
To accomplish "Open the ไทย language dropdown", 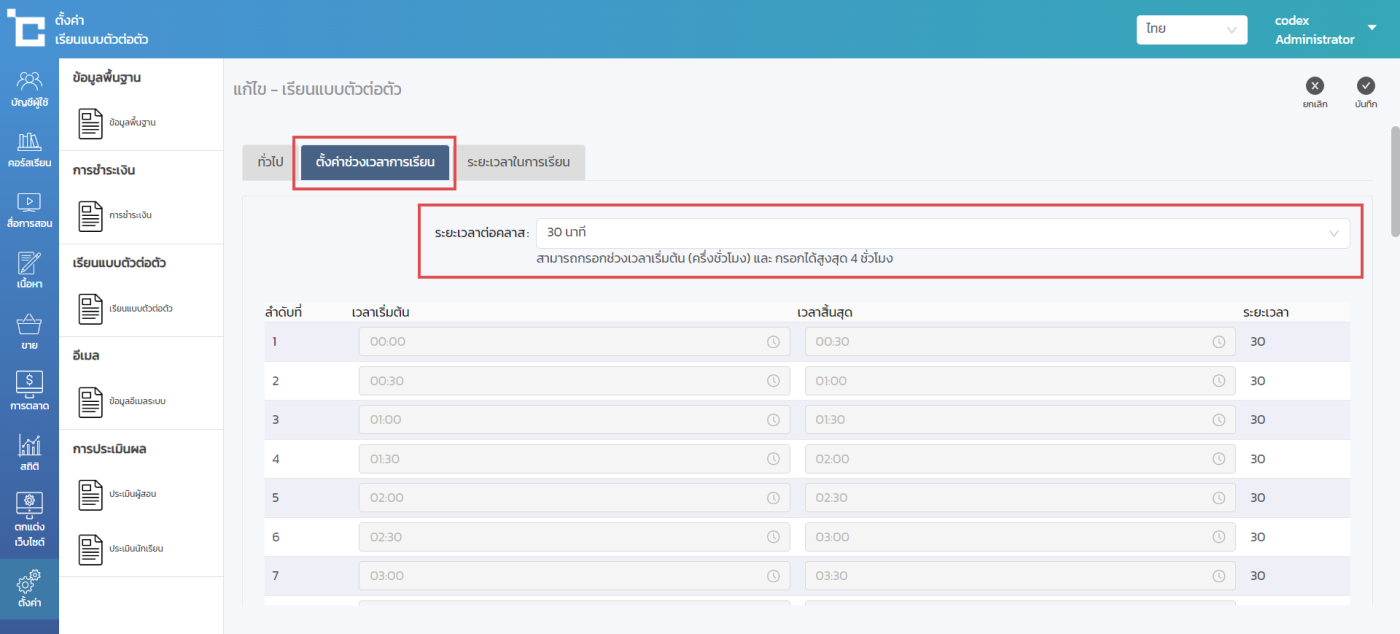I will tap(1191, 30).
